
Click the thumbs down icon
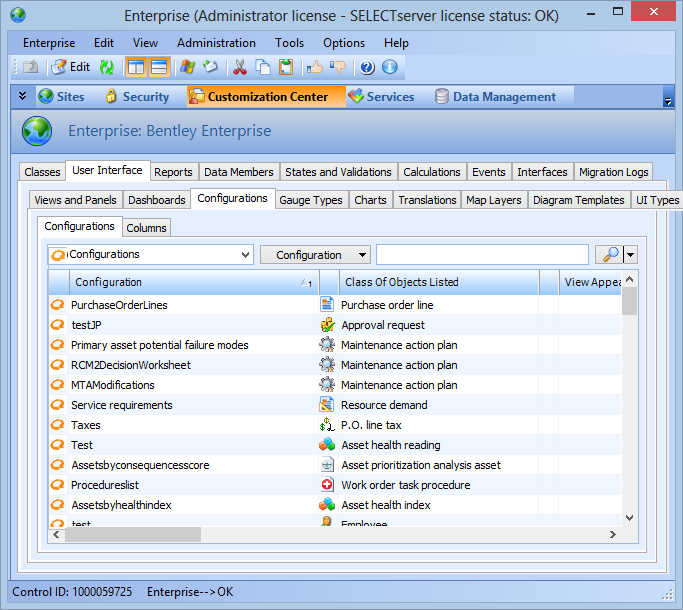pos(338,67)
